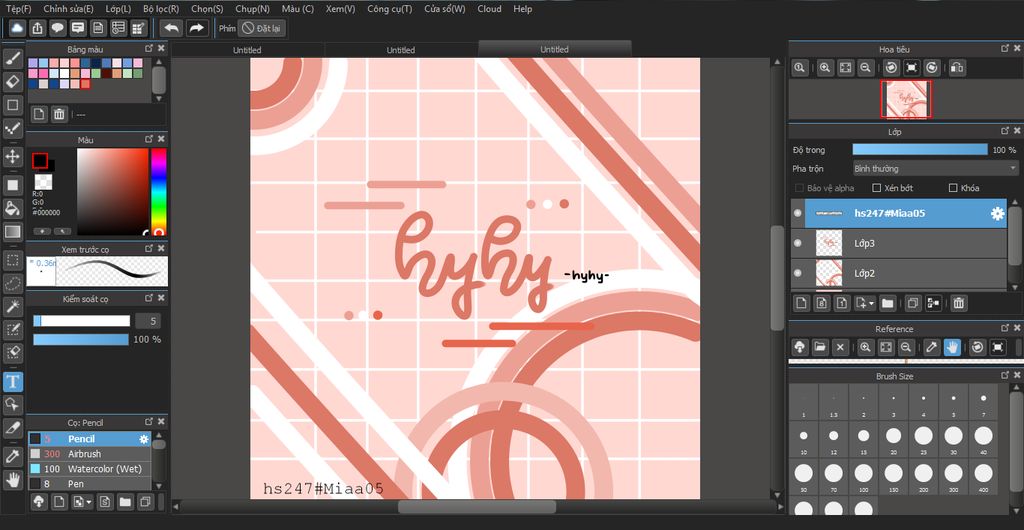Screen dimensions: 1024x530
Task: Undock the Lớp panel
Action: coord(1004,132)
